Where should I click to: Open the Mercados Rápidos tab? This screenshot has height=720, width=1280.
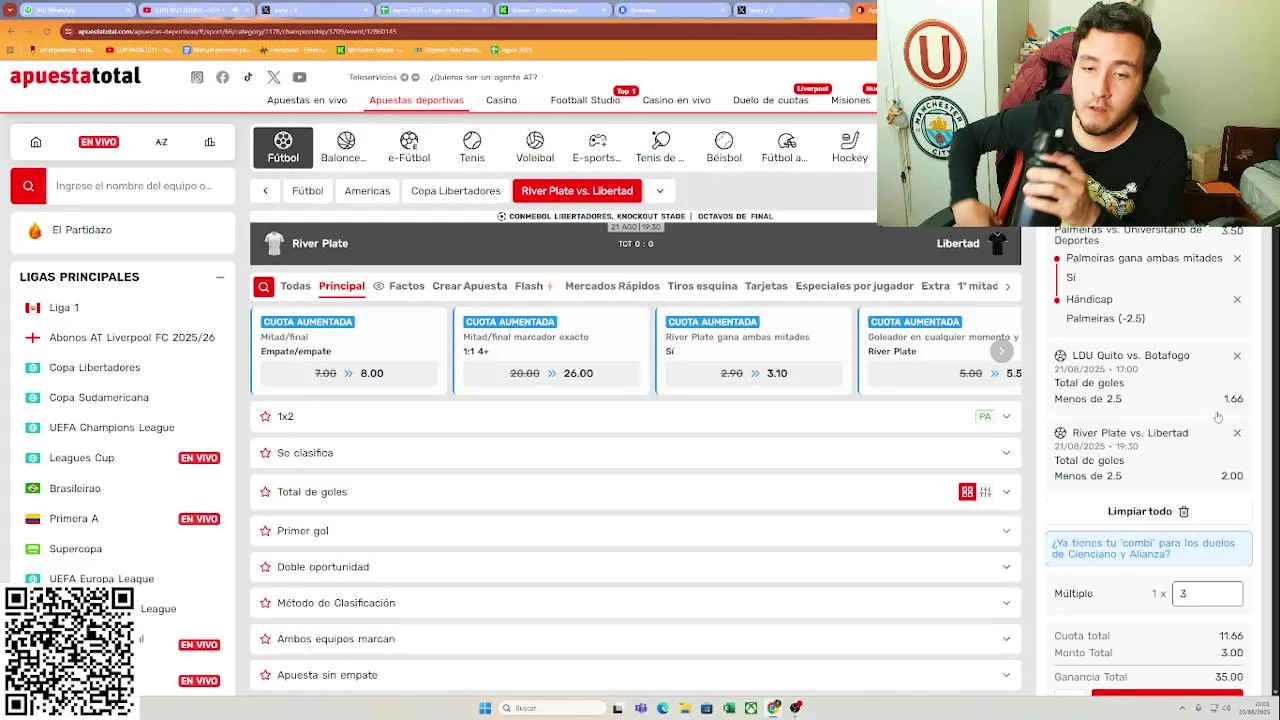pyautogui.click(x=612, y=286)
